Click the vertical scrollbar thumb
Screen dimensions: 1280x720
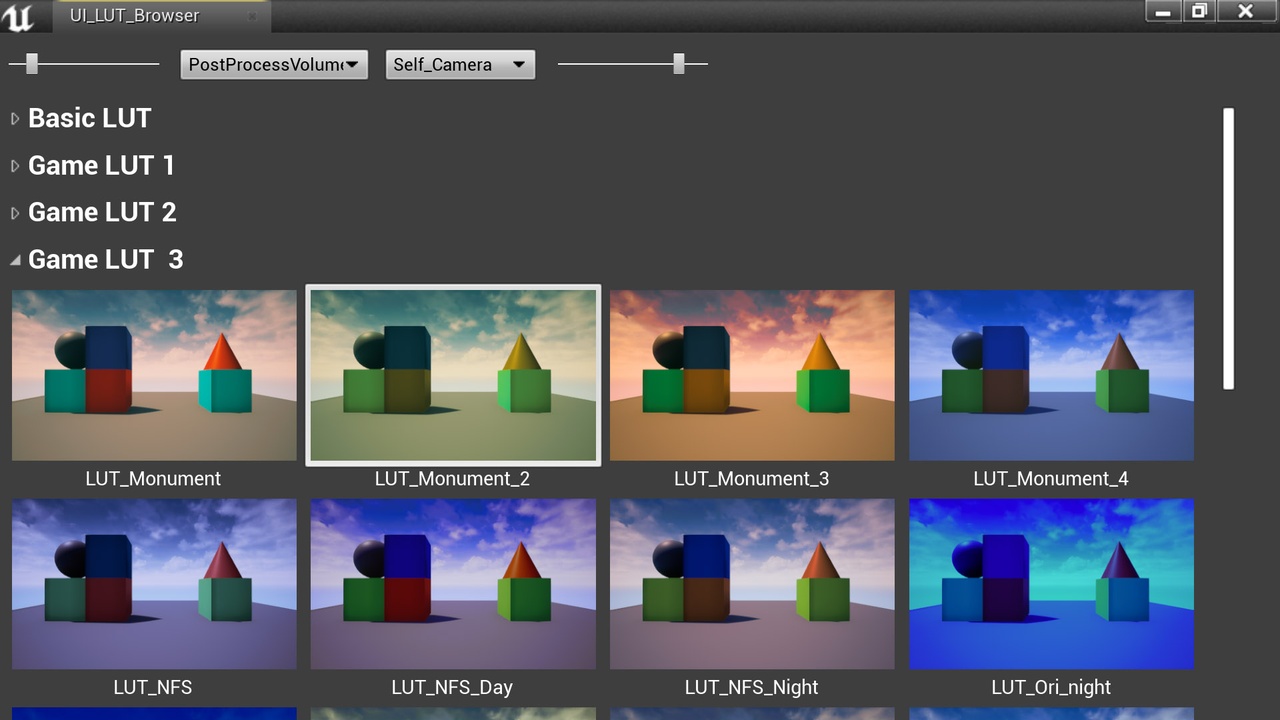point(1228,249)
